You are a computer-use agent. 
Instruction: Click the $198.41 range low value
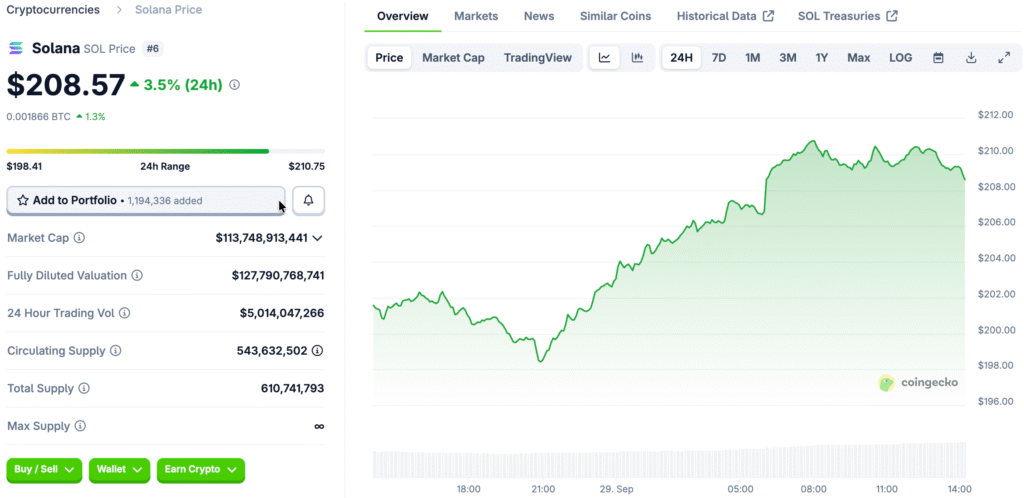click(x=24, y=166)
